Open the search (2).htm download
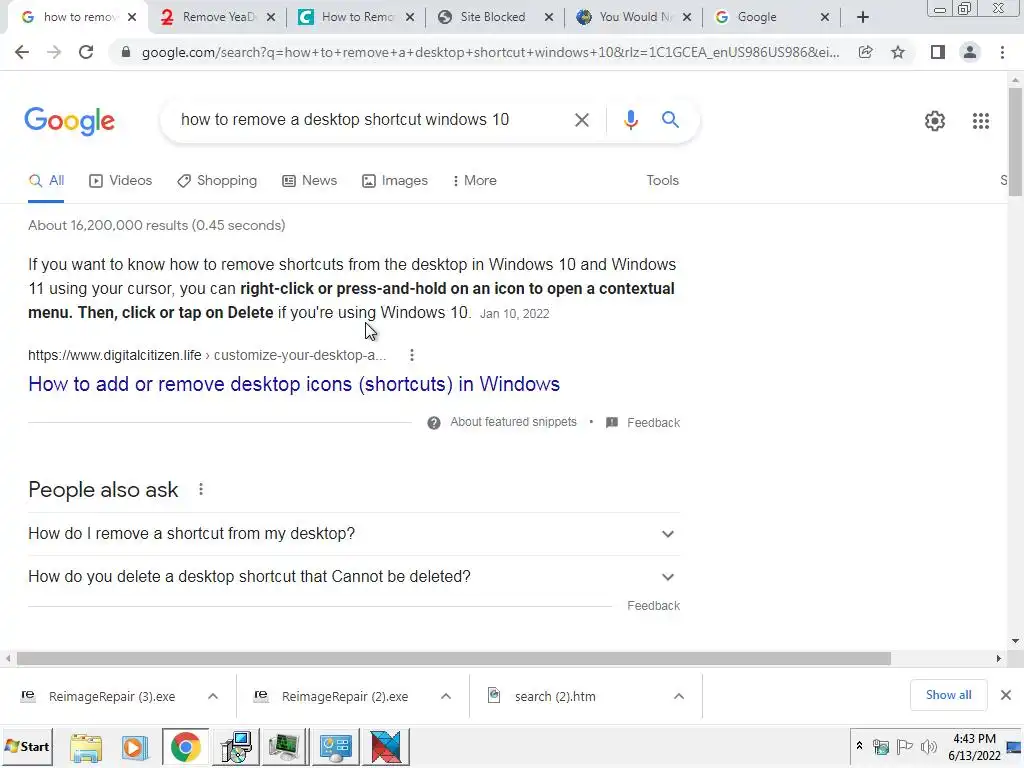This screenshot has width=1024, height=768. [x=555, y=697]
